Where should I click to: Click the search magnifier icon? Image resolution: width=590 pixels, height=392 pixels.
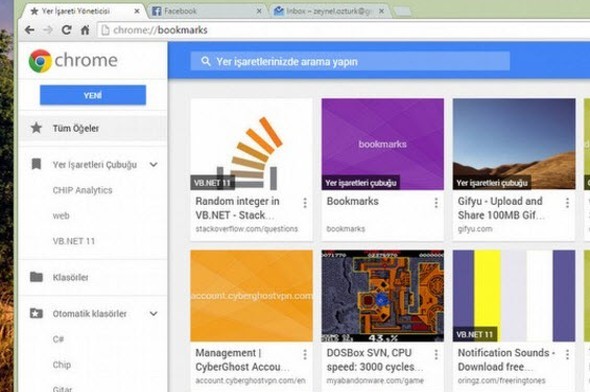click(205, 61)
